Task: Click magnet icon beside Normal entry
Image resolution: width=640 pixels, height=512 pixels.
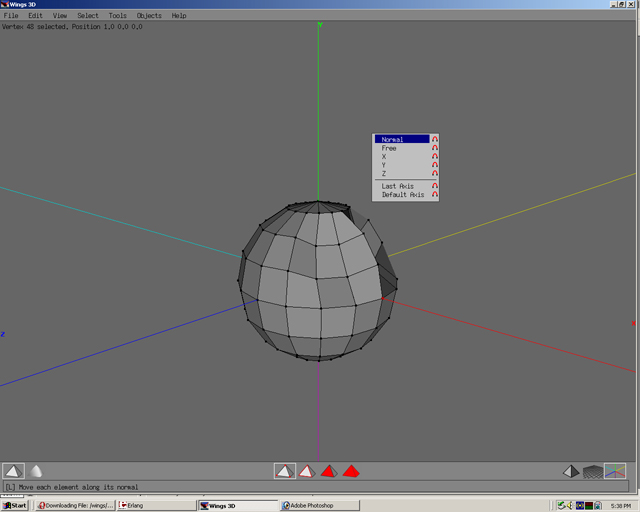Action: point(435,139)
